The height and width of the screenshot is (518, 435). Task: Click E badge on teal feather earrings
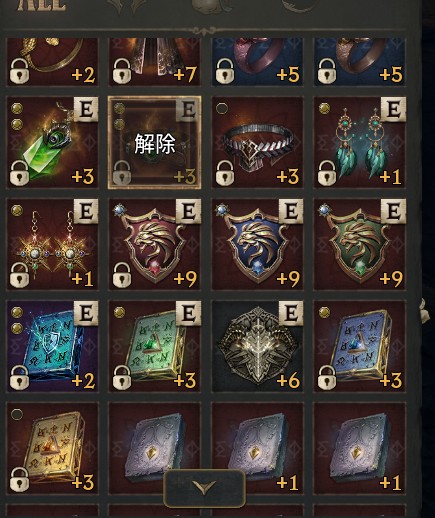(394, 109)
